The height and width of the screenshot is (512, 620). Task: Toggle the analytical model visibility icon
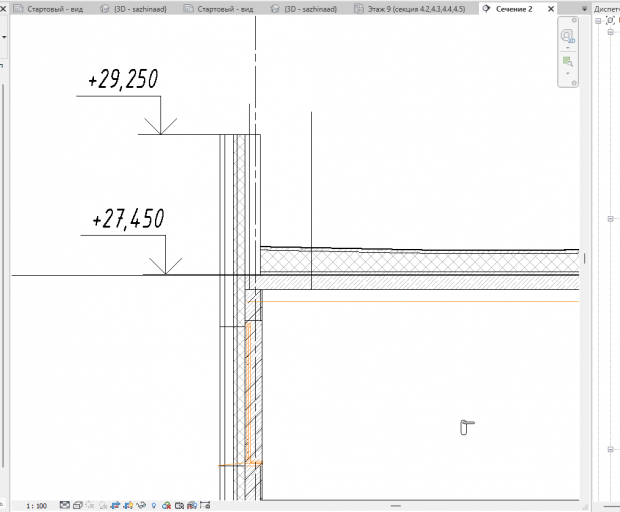click(x=192, y=505)
